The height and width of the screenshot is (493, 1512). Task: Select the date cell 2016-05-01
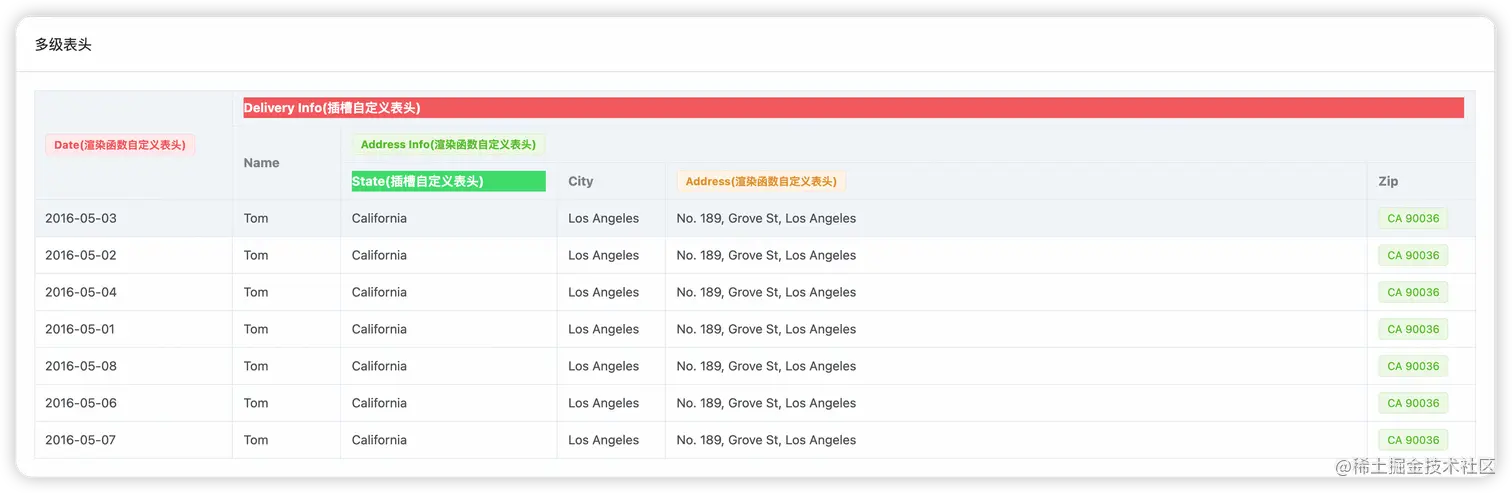81,329
